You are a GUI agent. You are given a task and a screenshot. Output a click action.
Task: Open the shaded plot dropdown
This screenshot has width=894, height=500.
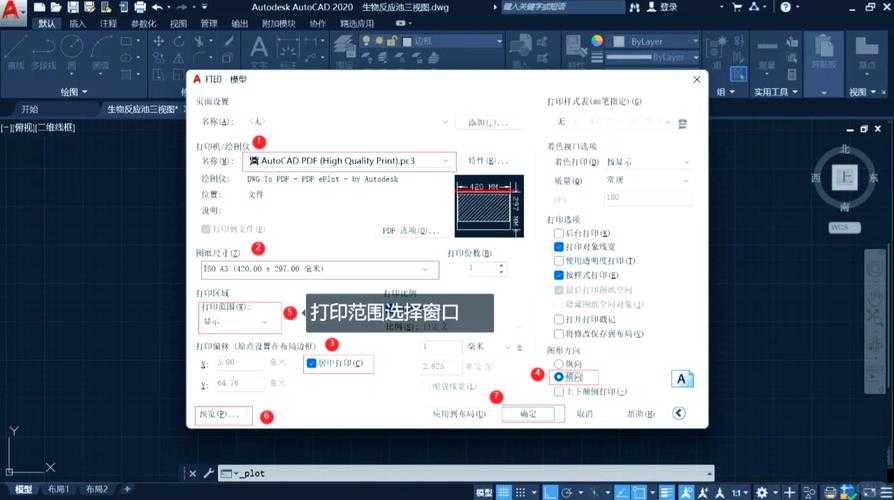tap(648, 162)
